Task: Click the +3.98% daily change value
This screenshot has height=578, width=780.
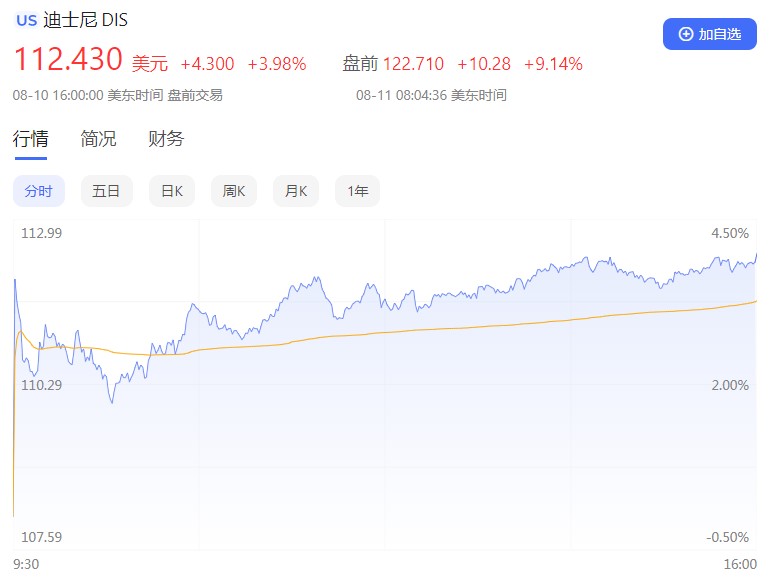Action: pyautogui.click(x=276, y=64)
